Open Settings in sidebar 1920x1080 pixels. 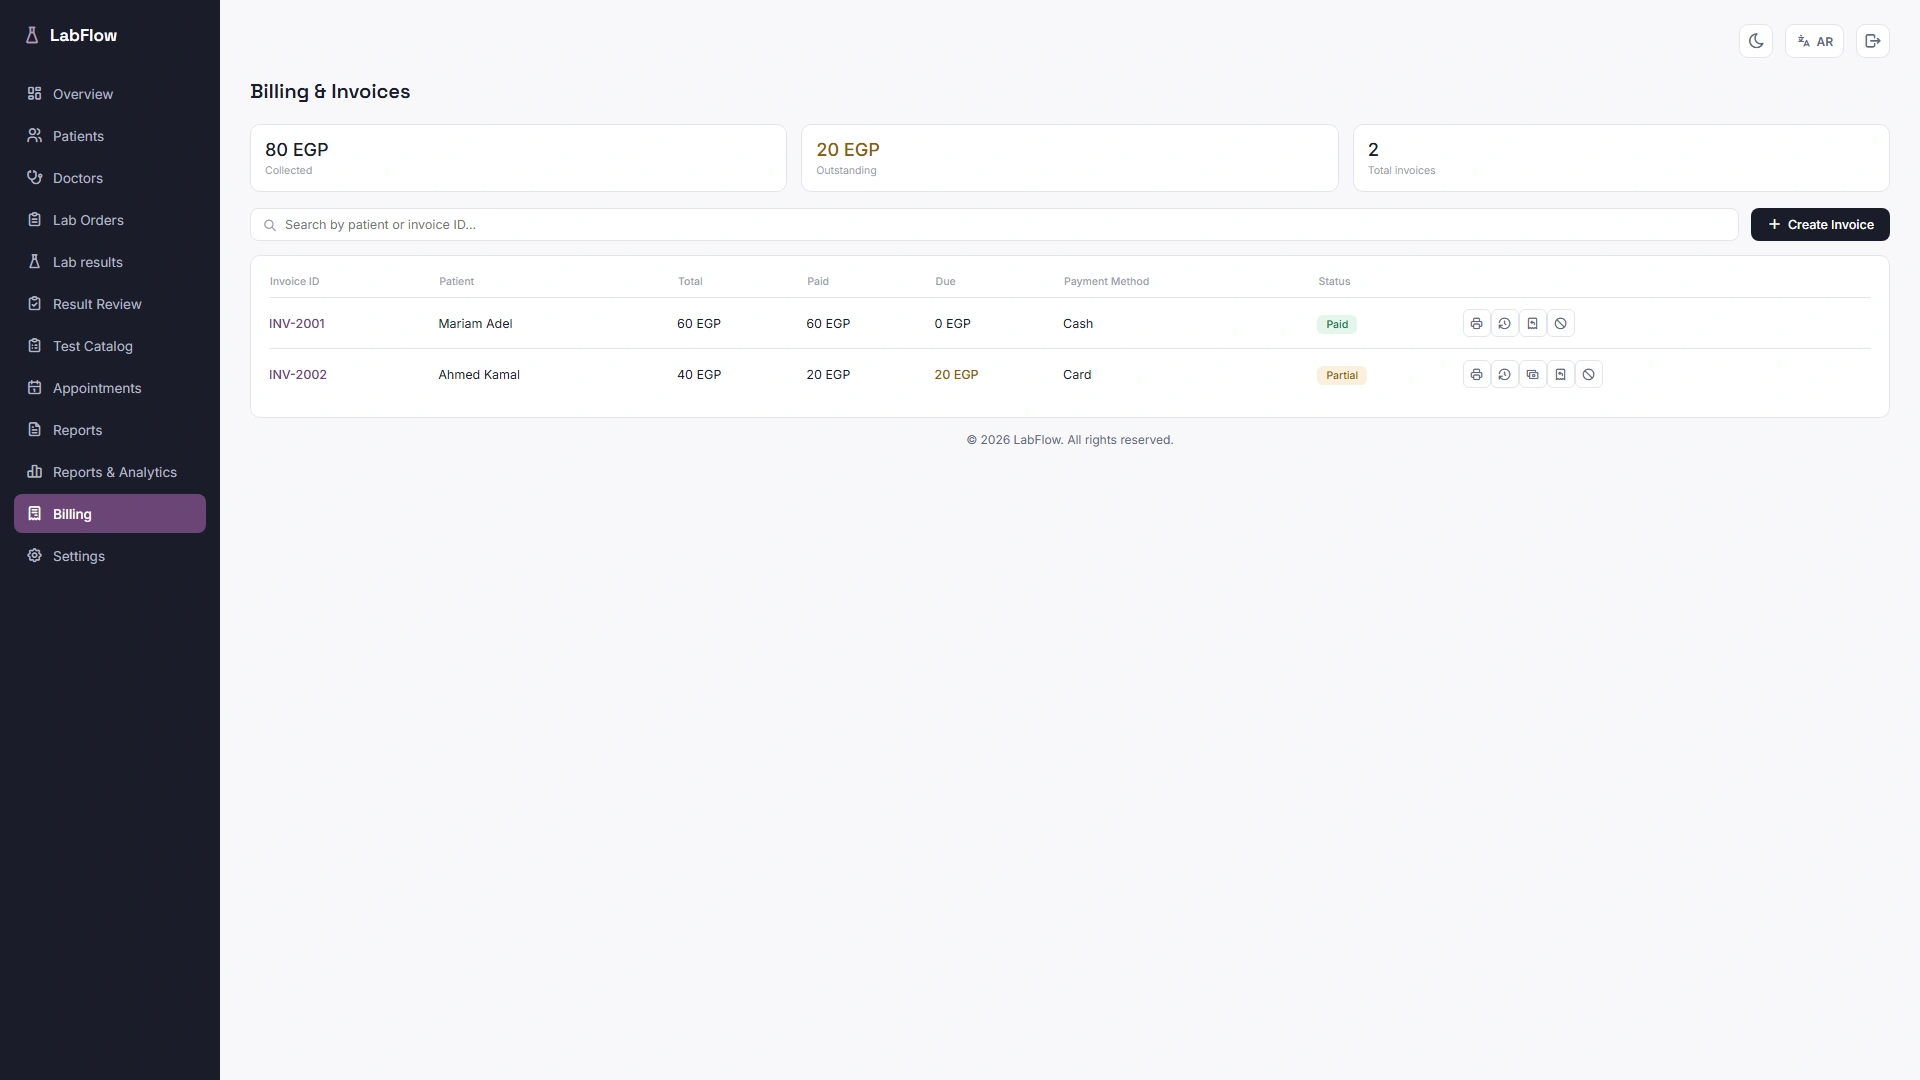[x=110, y=556]
